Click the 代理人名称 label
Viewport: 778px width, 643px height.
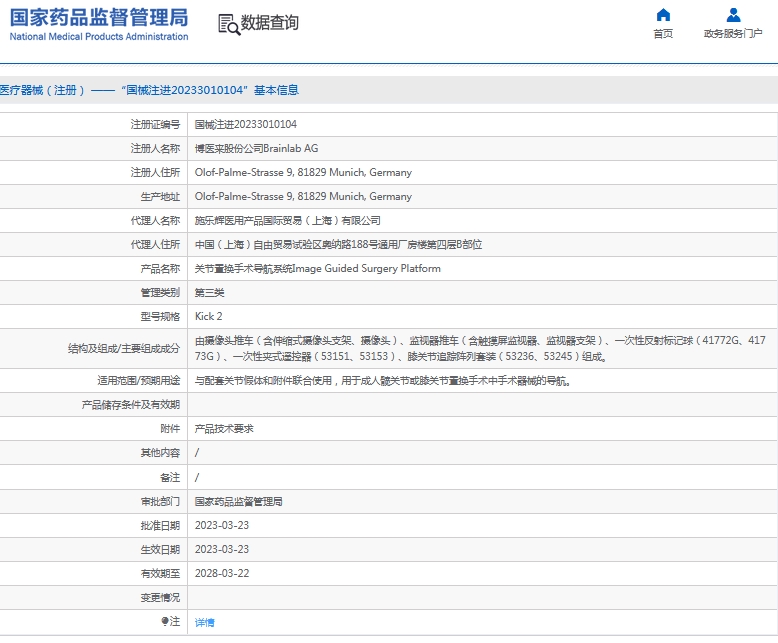155,221
